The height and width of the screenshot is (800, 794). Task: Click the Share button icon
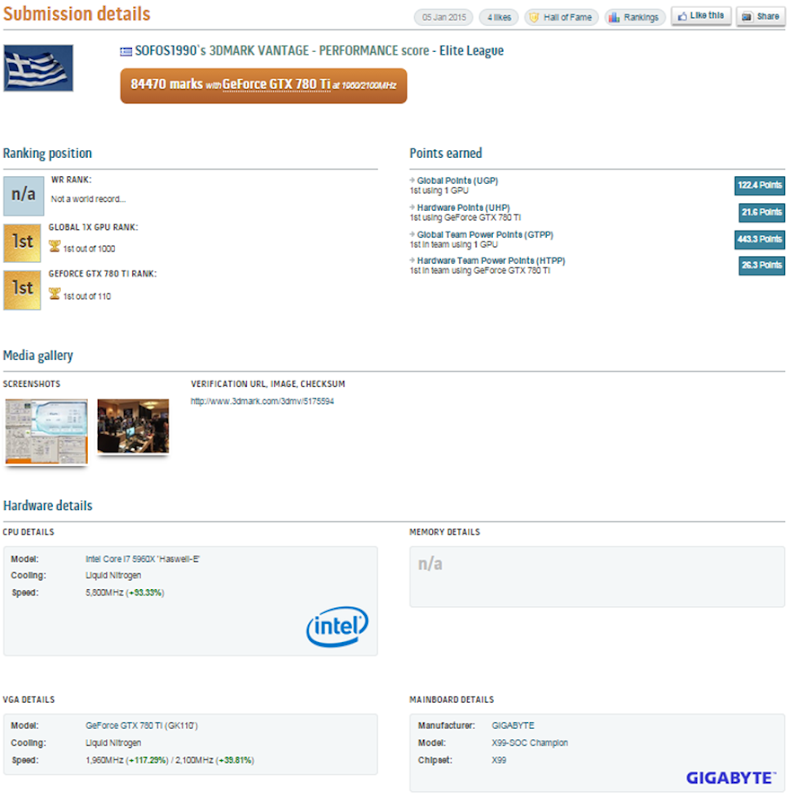click(x=747, y=17)
